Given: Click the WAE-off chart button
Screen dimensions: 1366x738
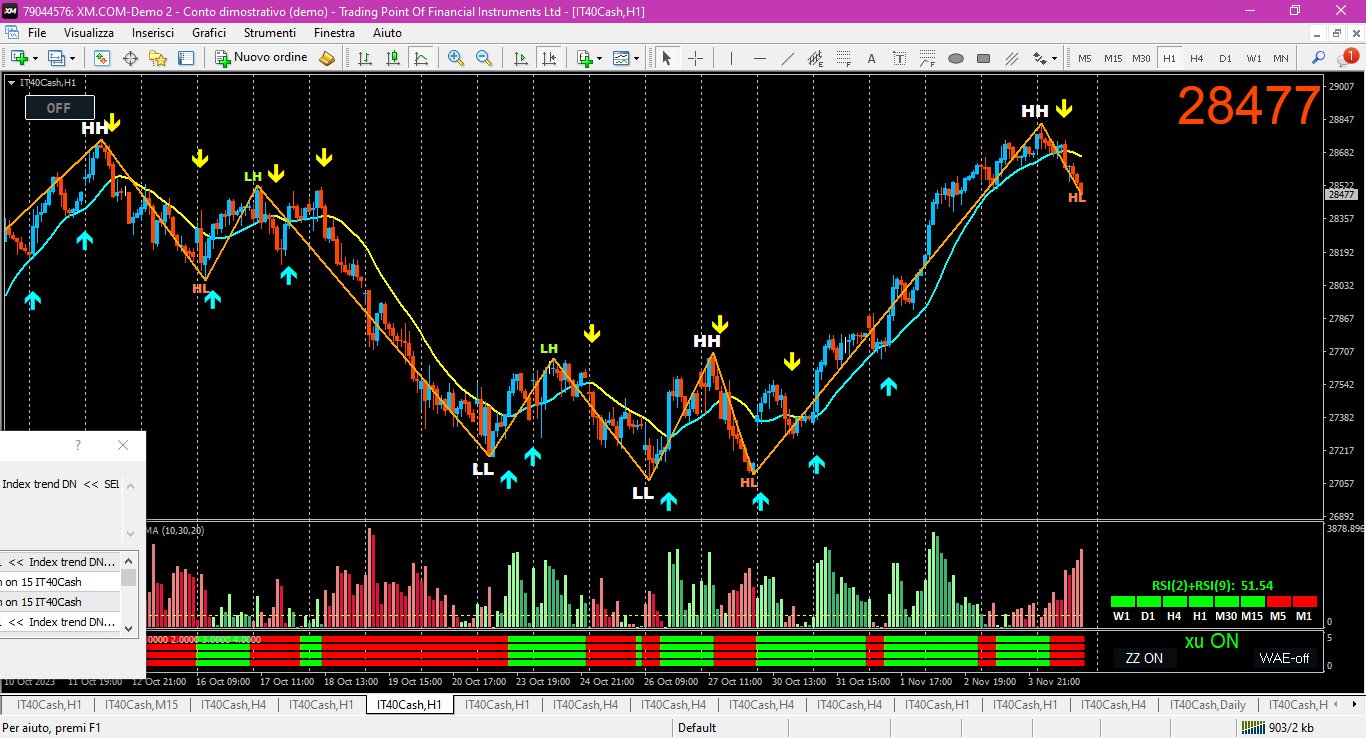Looking at the screenshot, I should tap(1284, 658).
